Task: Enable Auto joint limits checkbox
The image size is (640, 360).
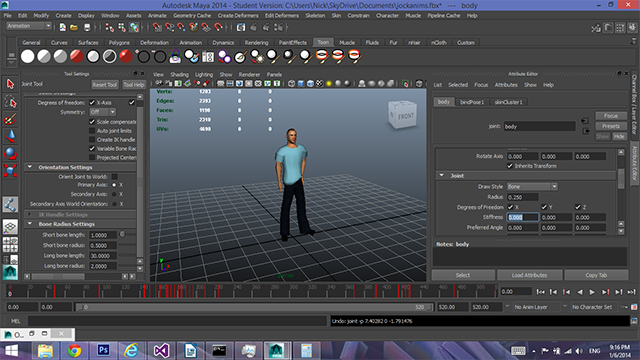Action: click(92, 131)
